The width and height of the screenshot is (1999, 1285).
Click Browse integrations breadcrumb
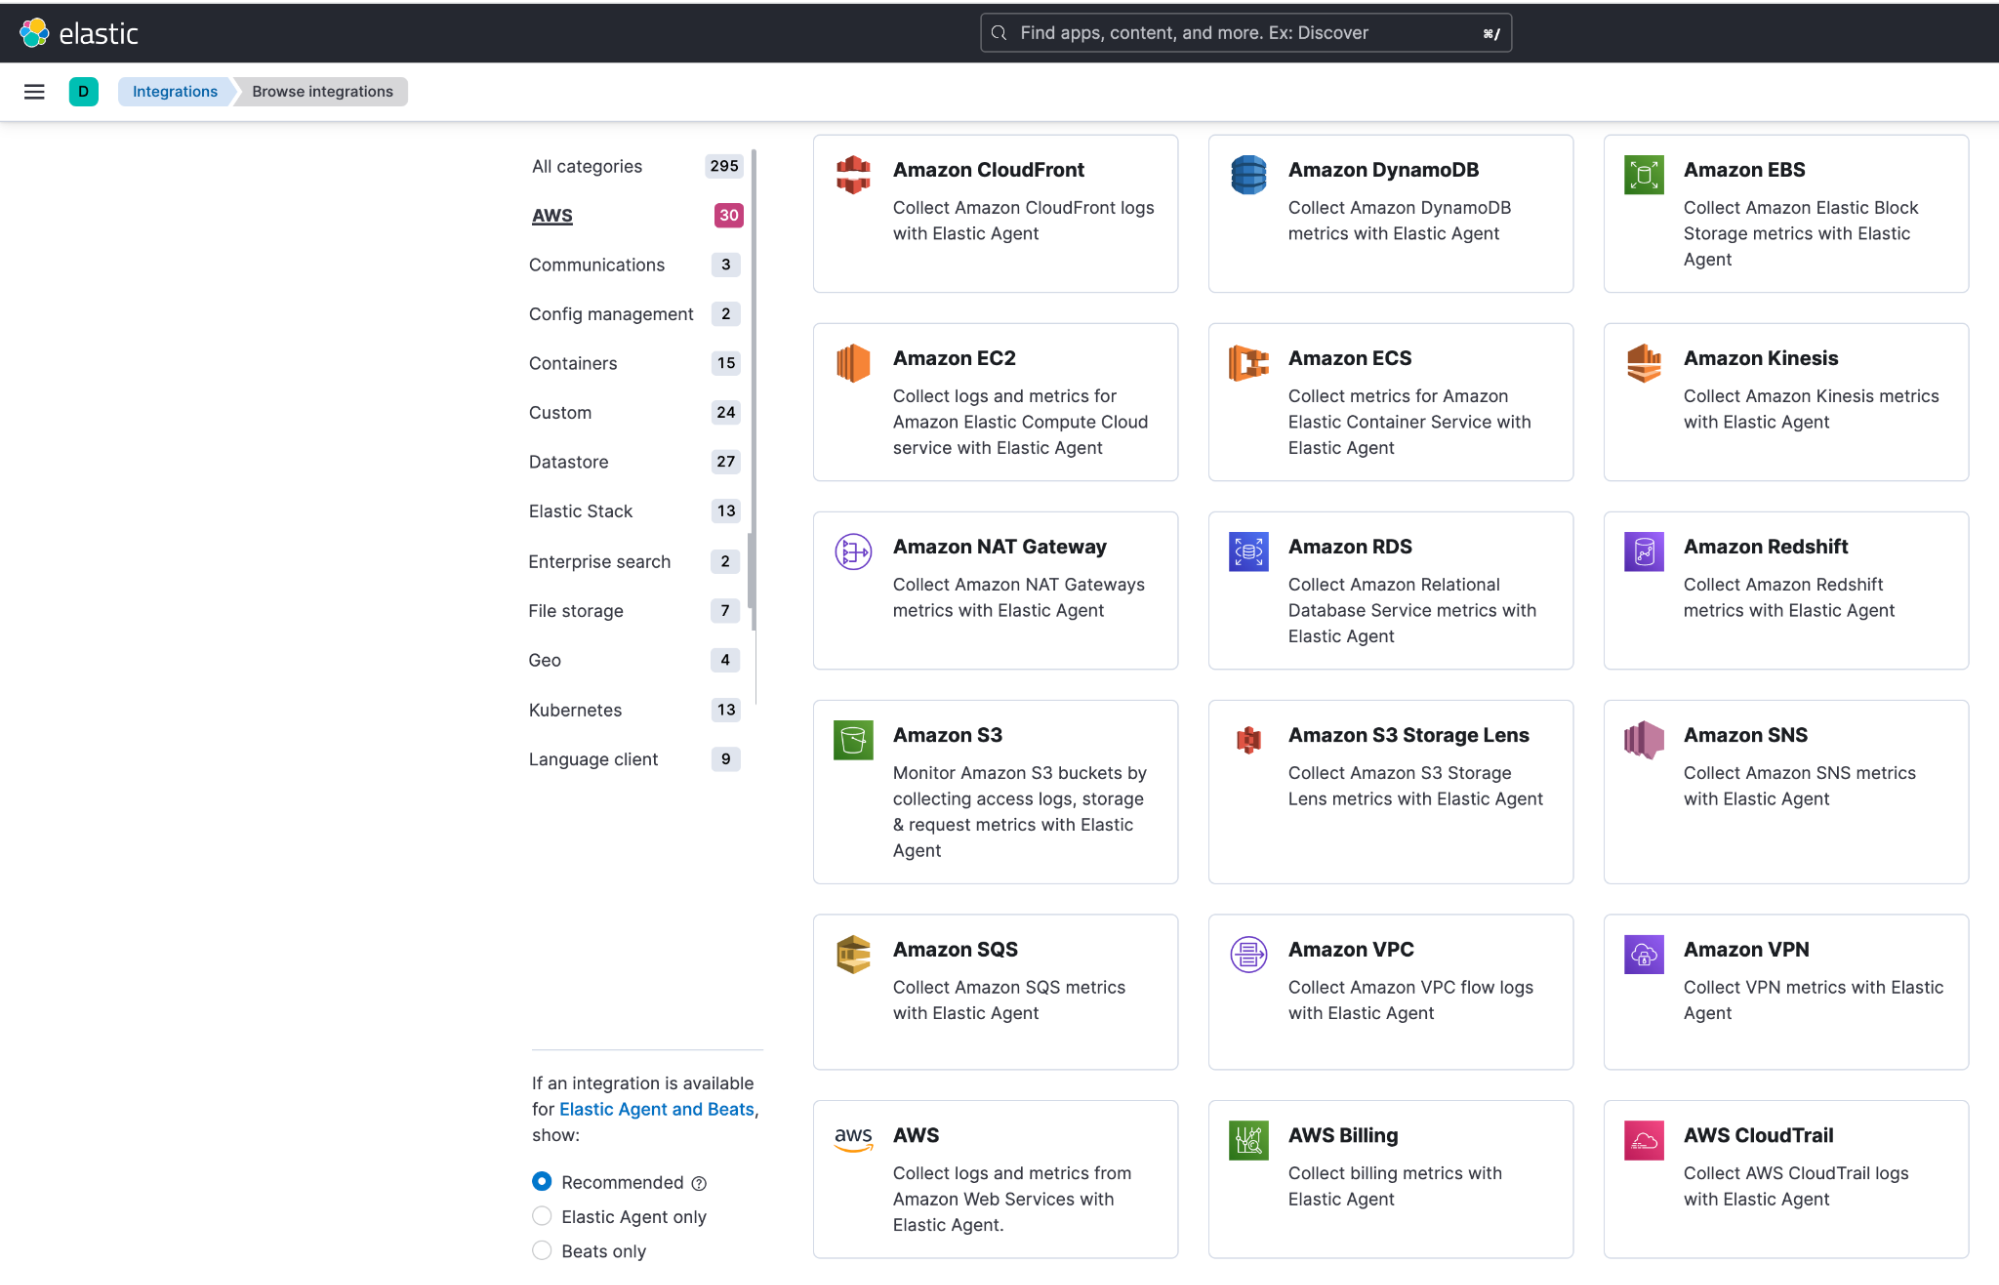point(322,92)
